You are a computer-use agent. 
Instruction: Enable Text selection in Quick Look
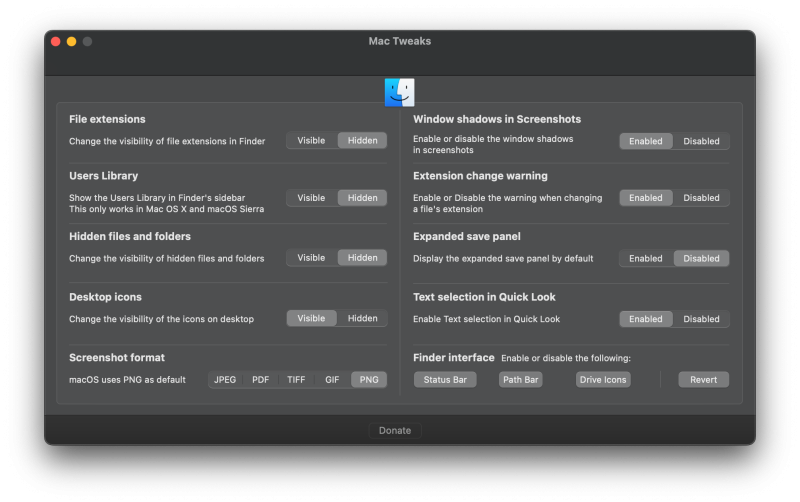[x=645, y=319]
